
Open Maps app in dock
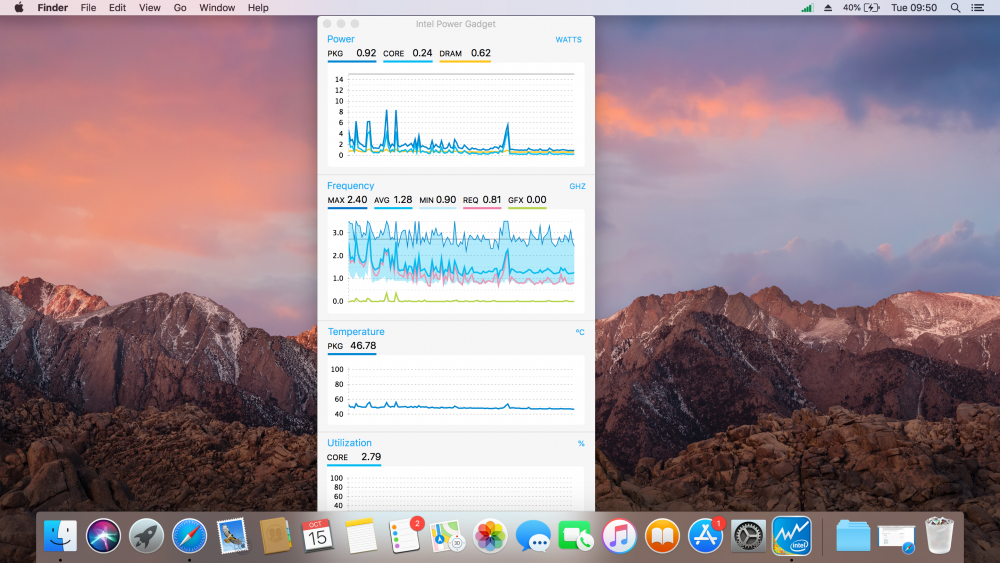(x=447, y=536)
